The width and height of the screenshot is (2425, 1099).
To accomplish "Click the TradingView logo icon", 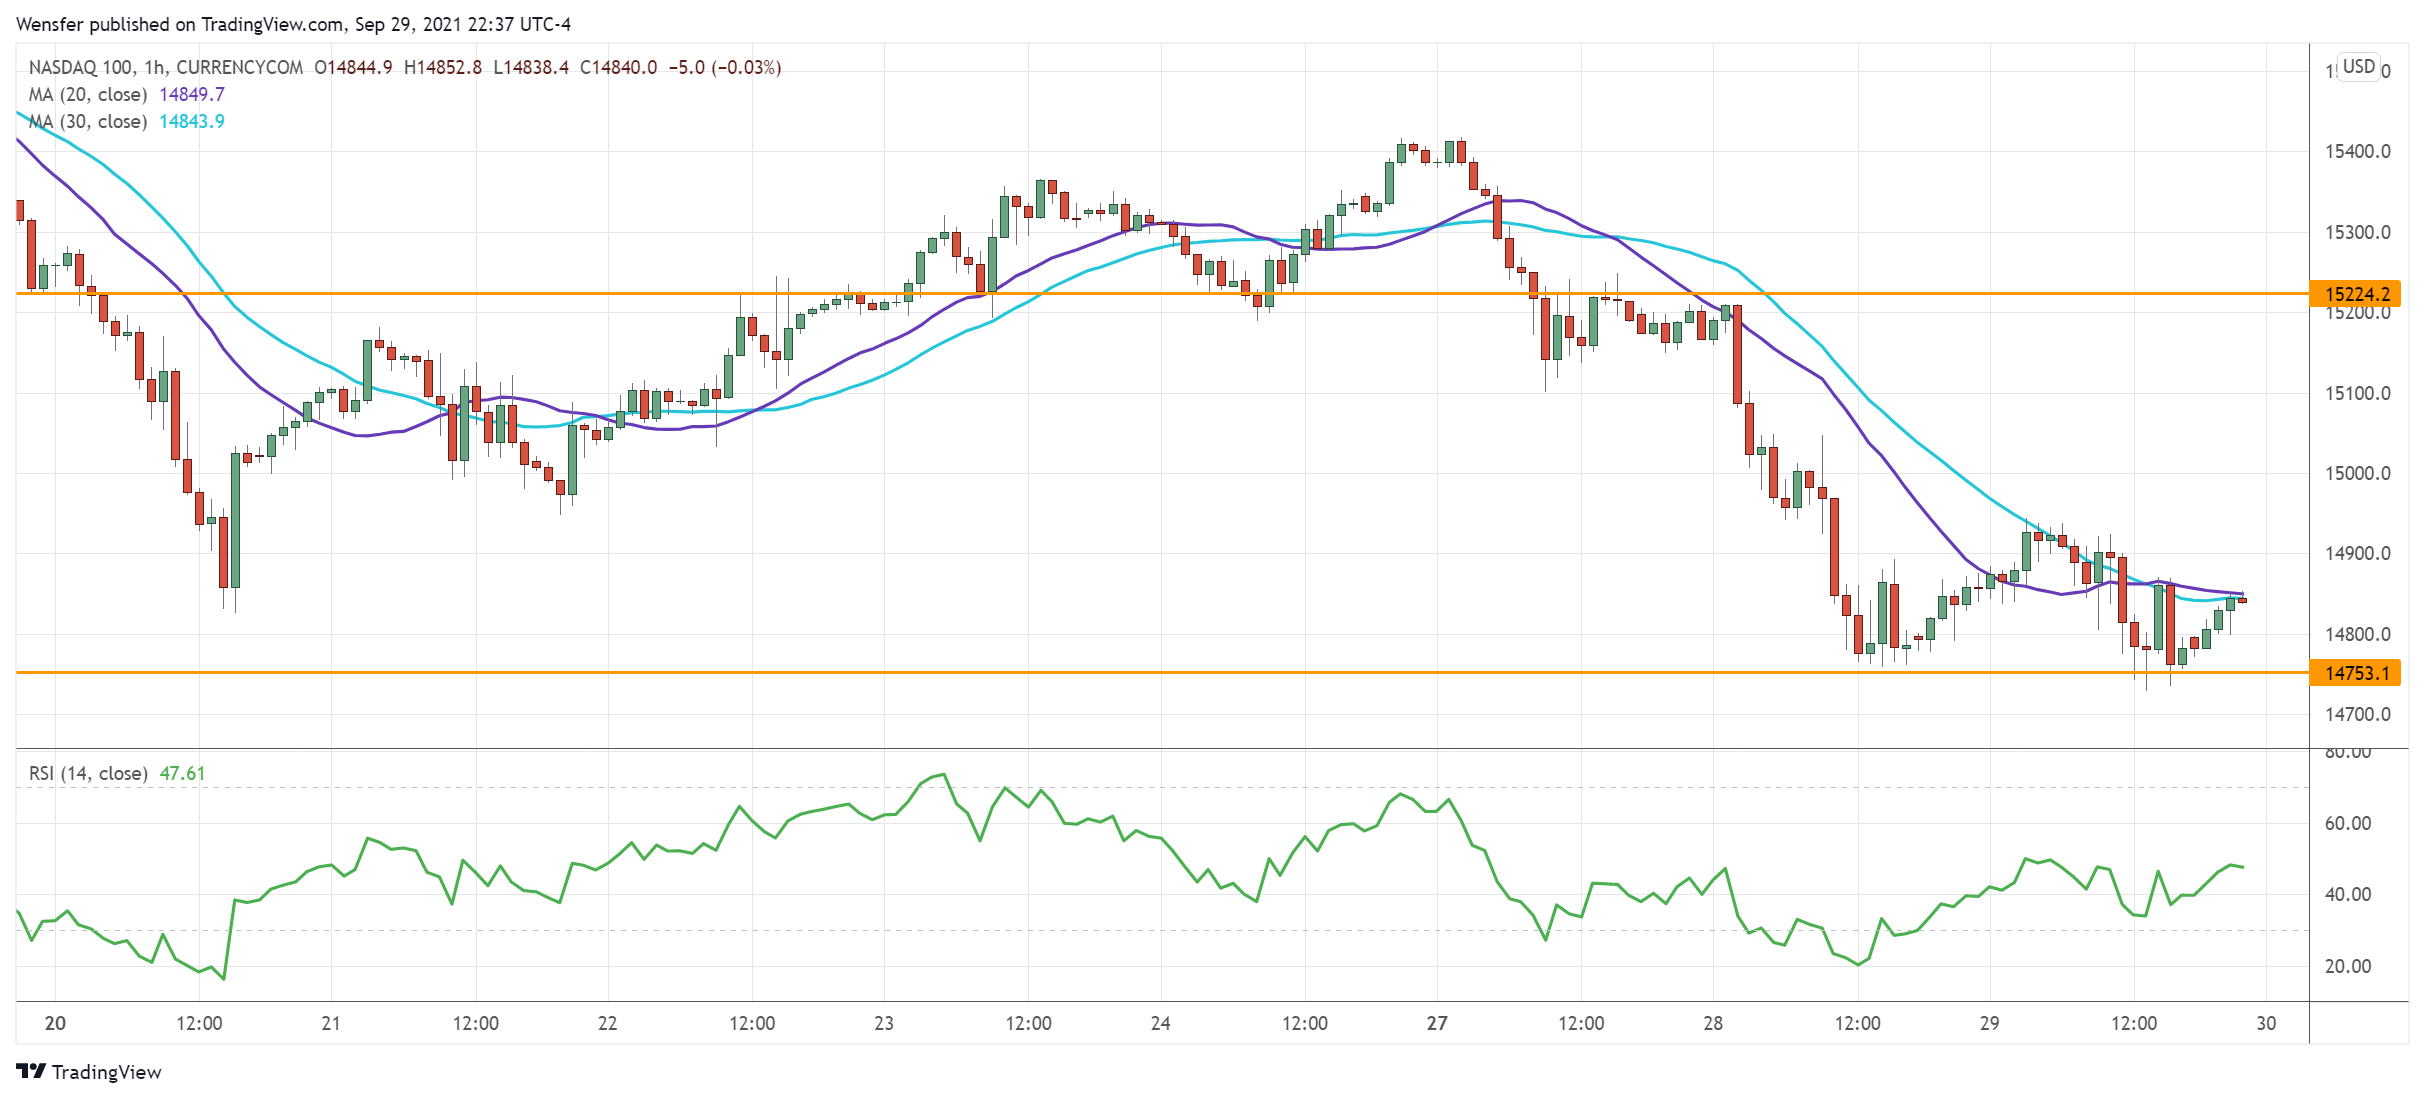I will [x=31, y=1071].
